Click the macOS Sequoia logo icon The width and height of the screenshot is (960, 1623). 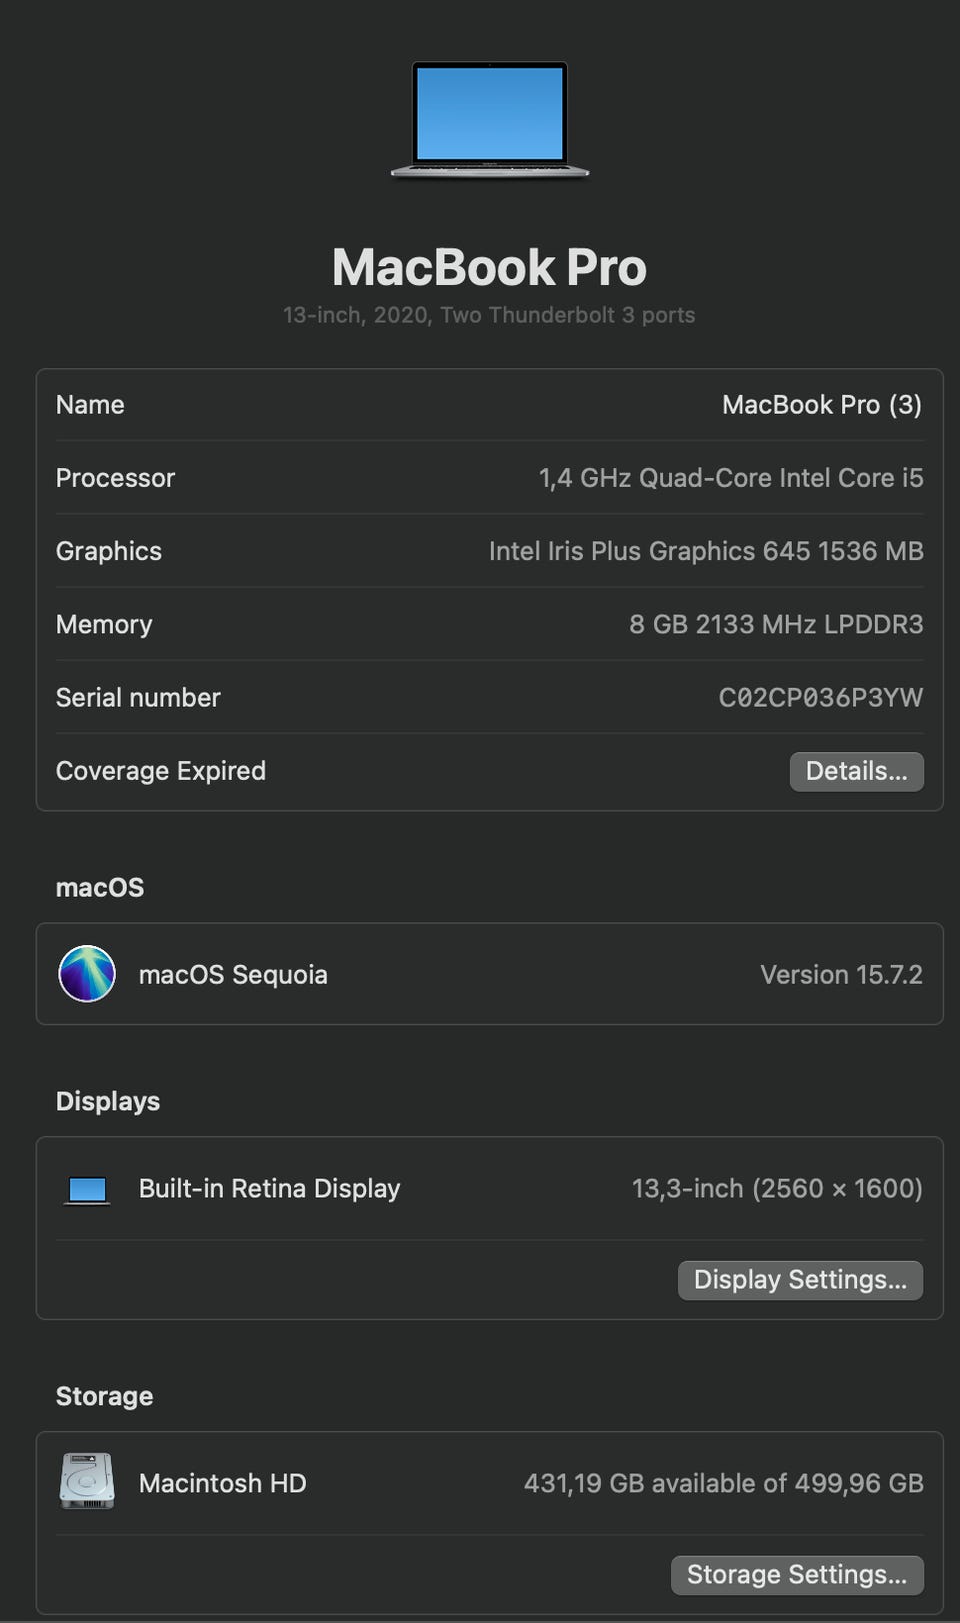[x=87, y=974]
